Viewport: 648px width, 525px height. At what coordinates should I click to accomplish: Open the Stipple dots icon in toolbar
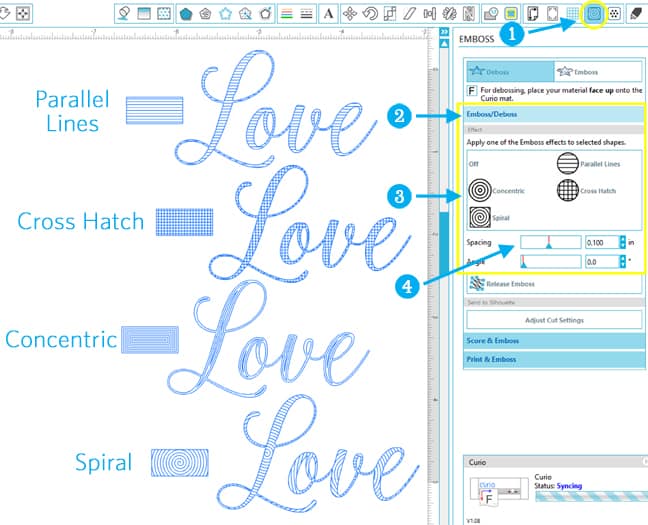coord(615,14)
